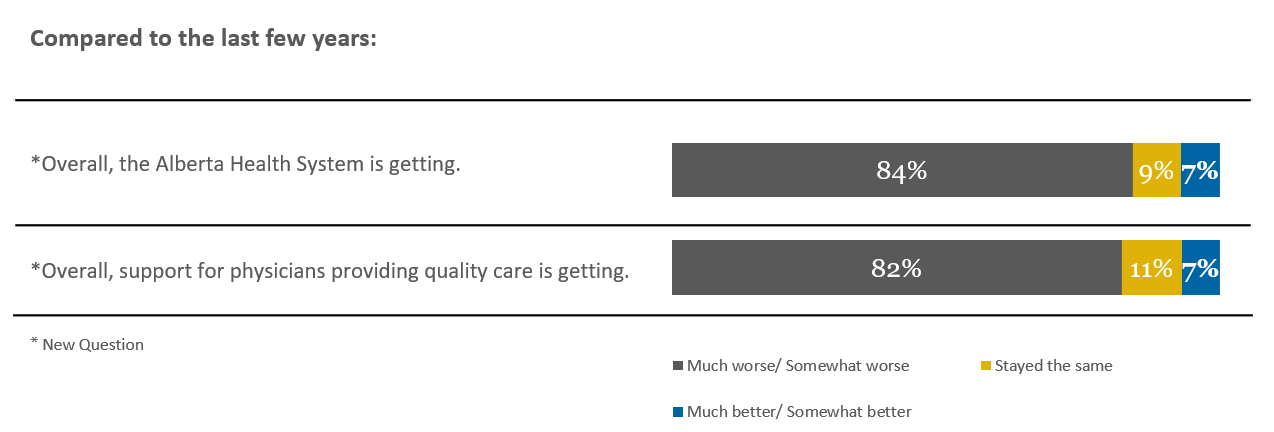Image resolution: width=1274 pixels, height=432 pixels.
Task: Click the support for physicians question text
Action: pos(330,271)
